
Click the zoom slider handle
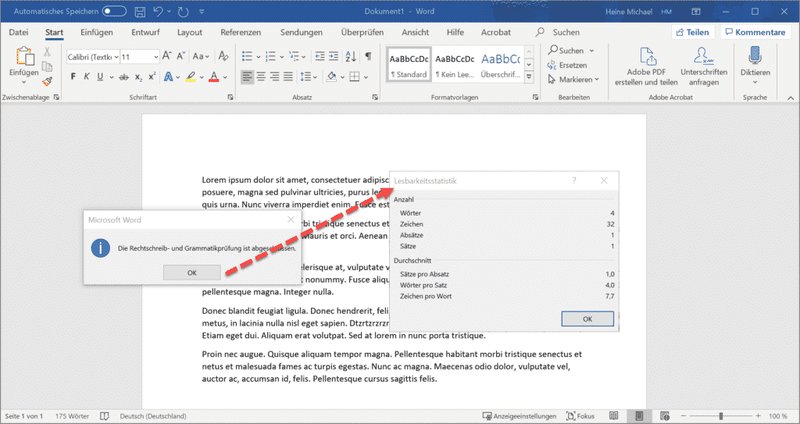tap(721, 416)
